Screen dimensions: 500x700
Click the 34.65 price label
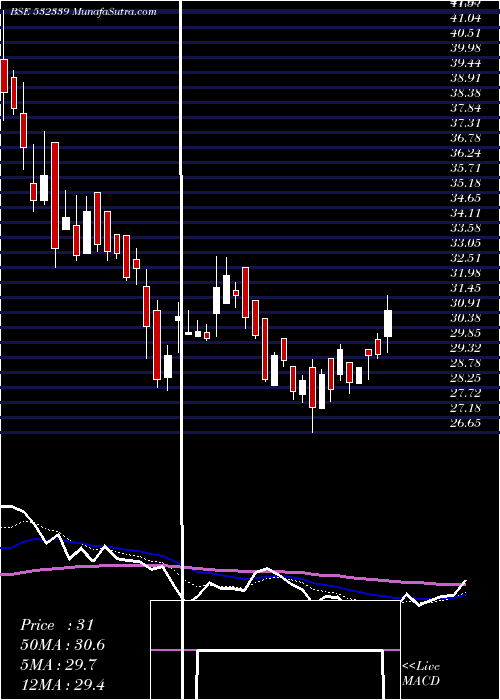[x=465, y=198]
